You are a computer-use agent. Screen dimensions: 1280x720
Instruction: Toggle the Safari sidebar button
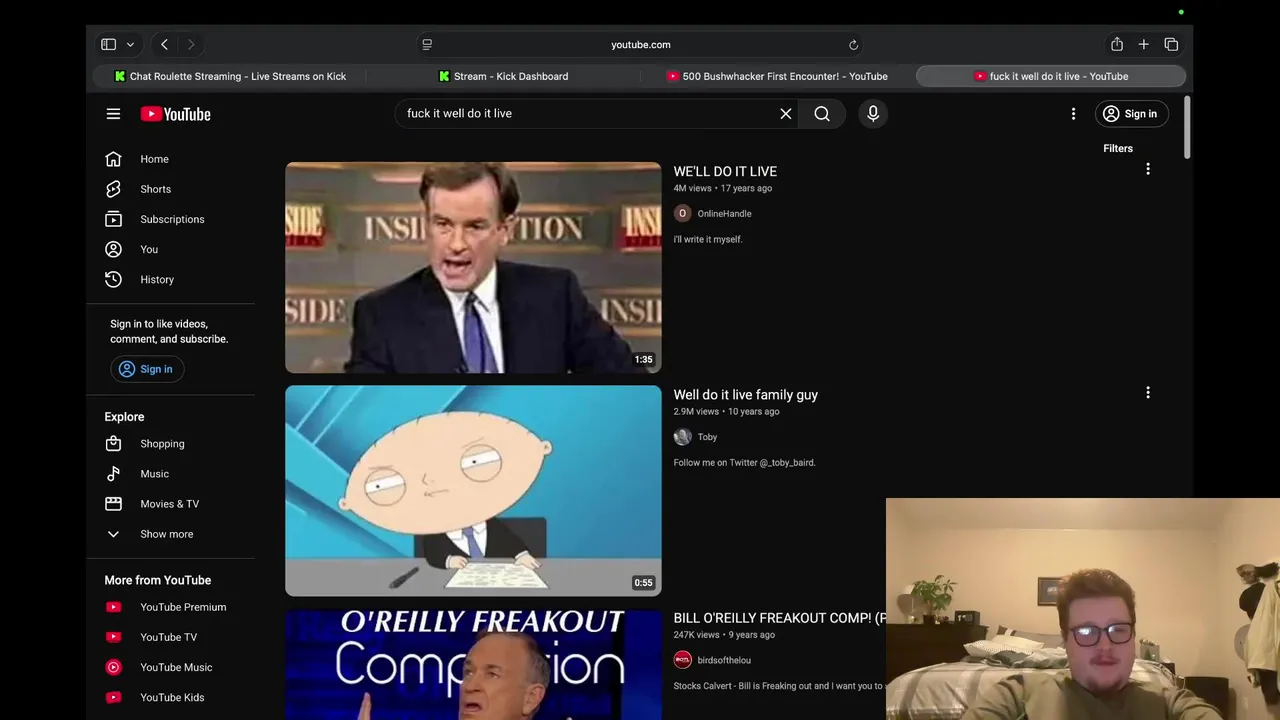tap(108, 44)
